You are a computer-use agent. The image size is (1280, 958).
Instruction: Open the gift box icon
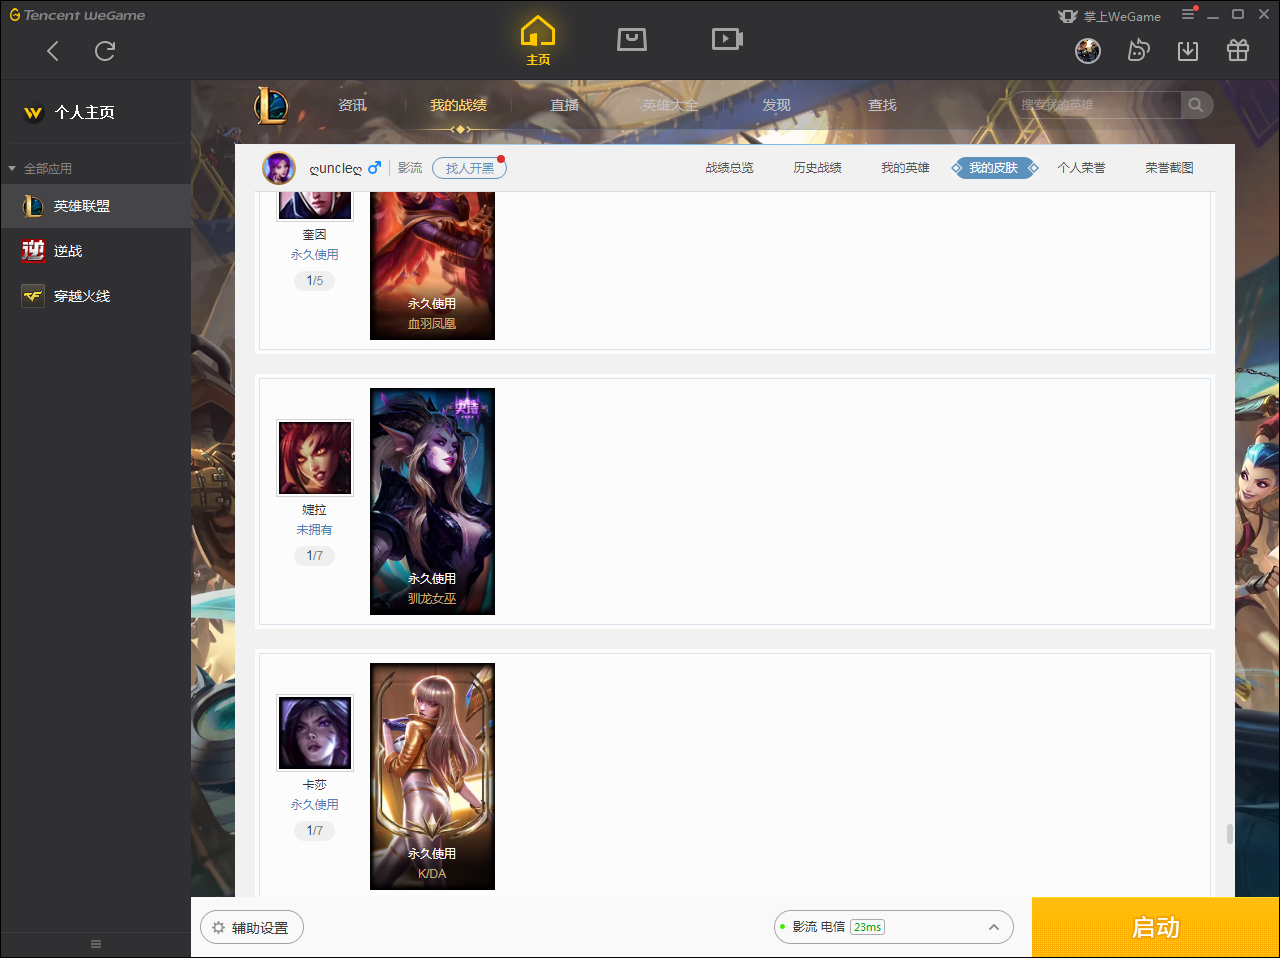[1238, 51]
